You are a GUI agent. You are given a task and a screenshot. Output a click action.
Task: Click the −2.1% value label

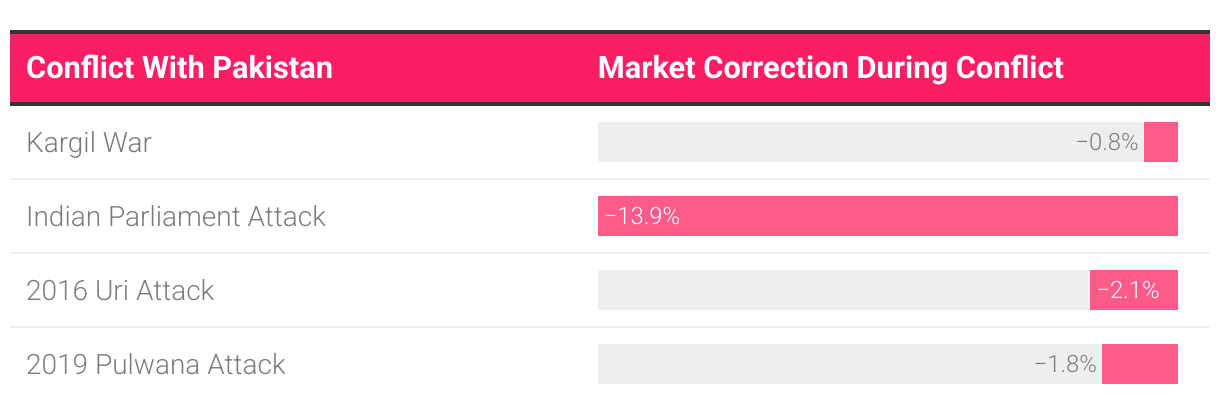[x=1128, y=290]
